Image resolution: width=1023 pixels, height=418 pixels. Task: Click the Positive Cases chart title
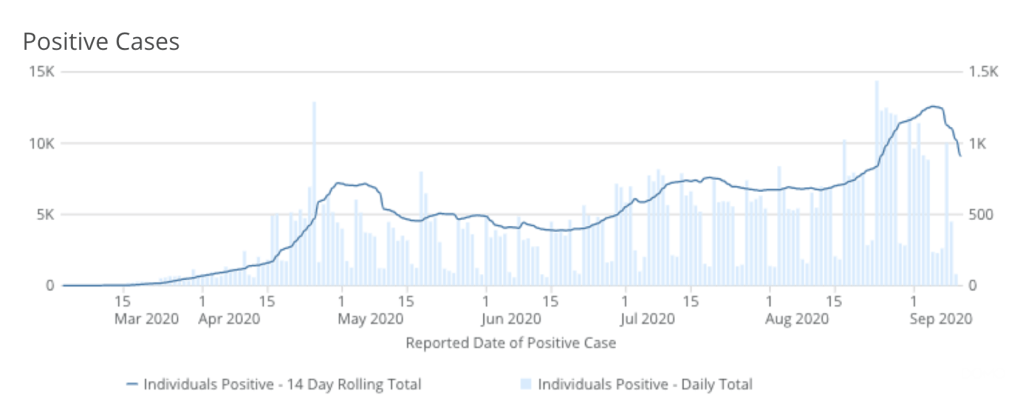101,42
